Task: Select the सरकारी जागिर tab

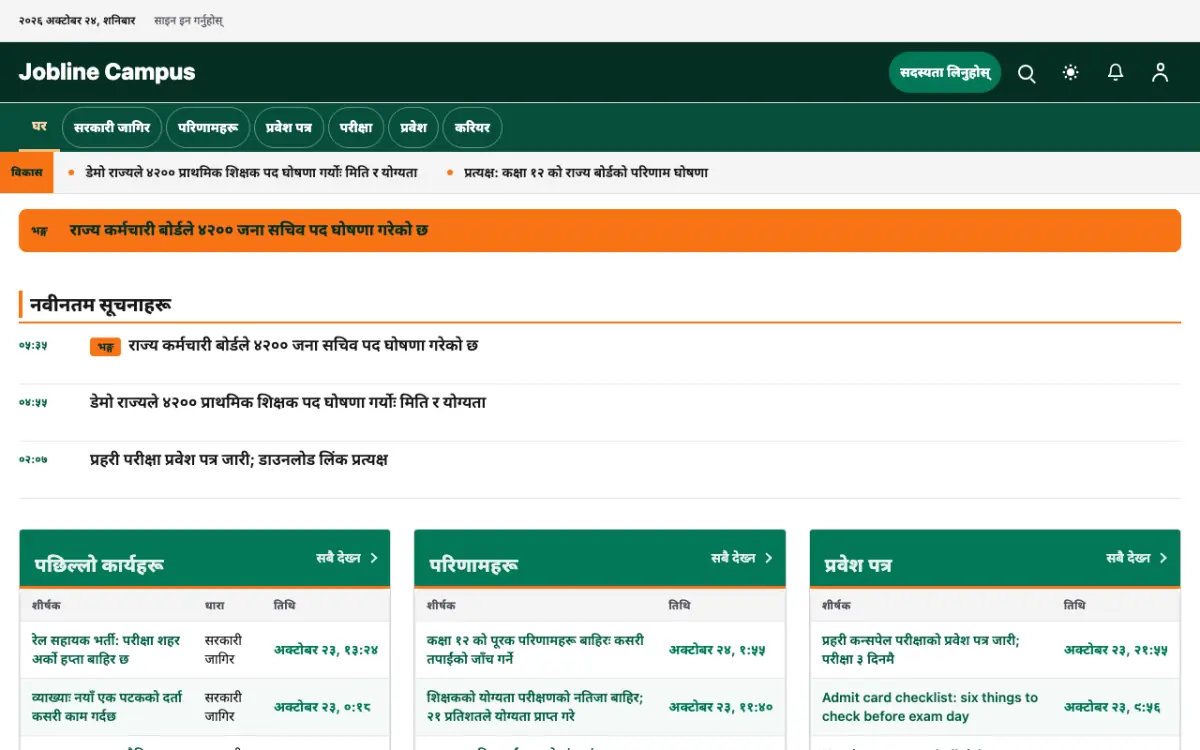Action: click(x=112, y=128)
